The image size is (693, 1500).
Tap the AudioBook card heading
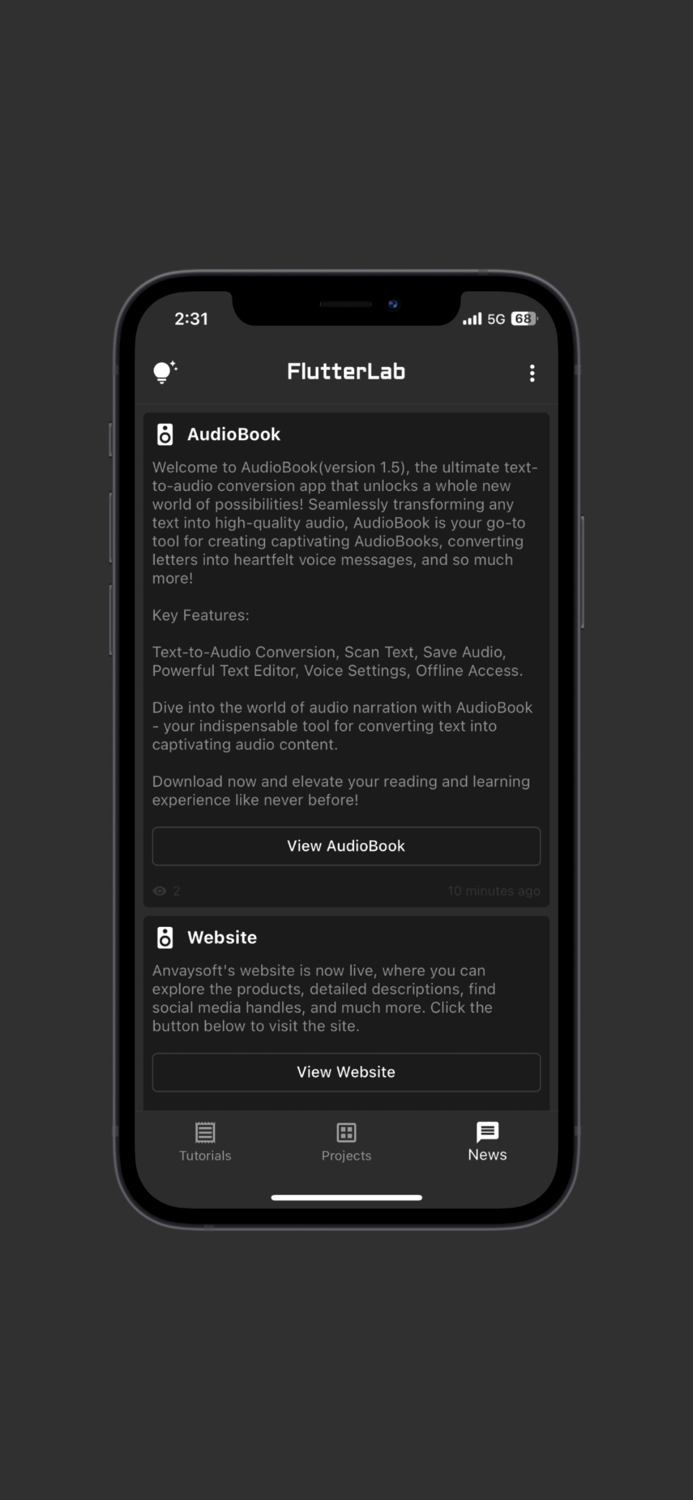click(x=234, y=434)
